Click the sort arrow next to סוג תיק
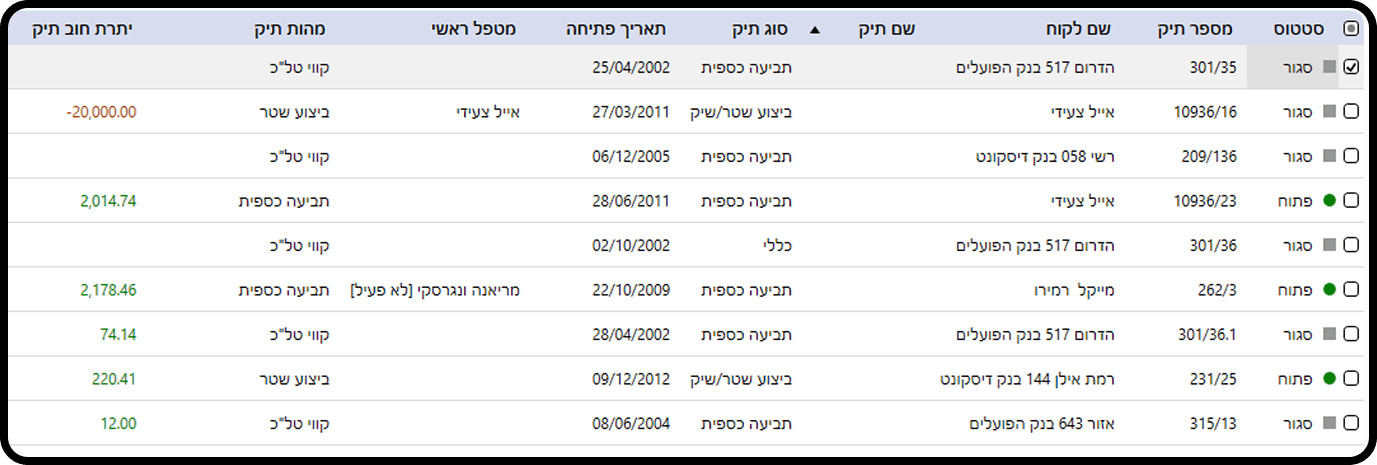Screen dimensions: 1377x465 (814, 30)
